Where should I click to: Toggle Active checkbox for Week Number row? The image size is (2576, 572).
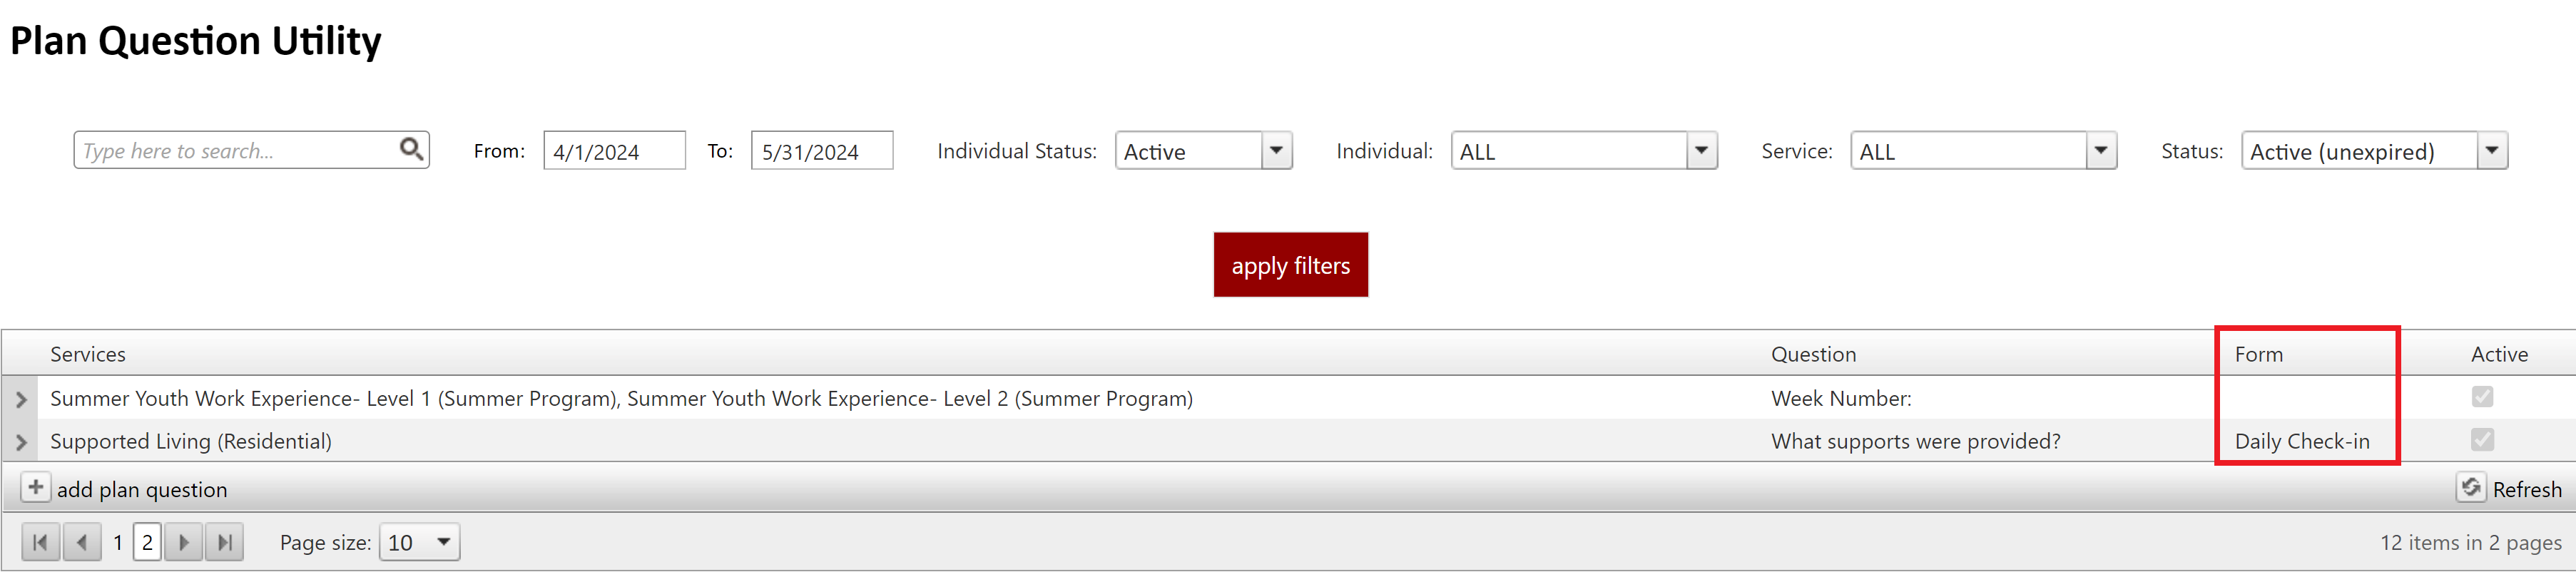2482,397
